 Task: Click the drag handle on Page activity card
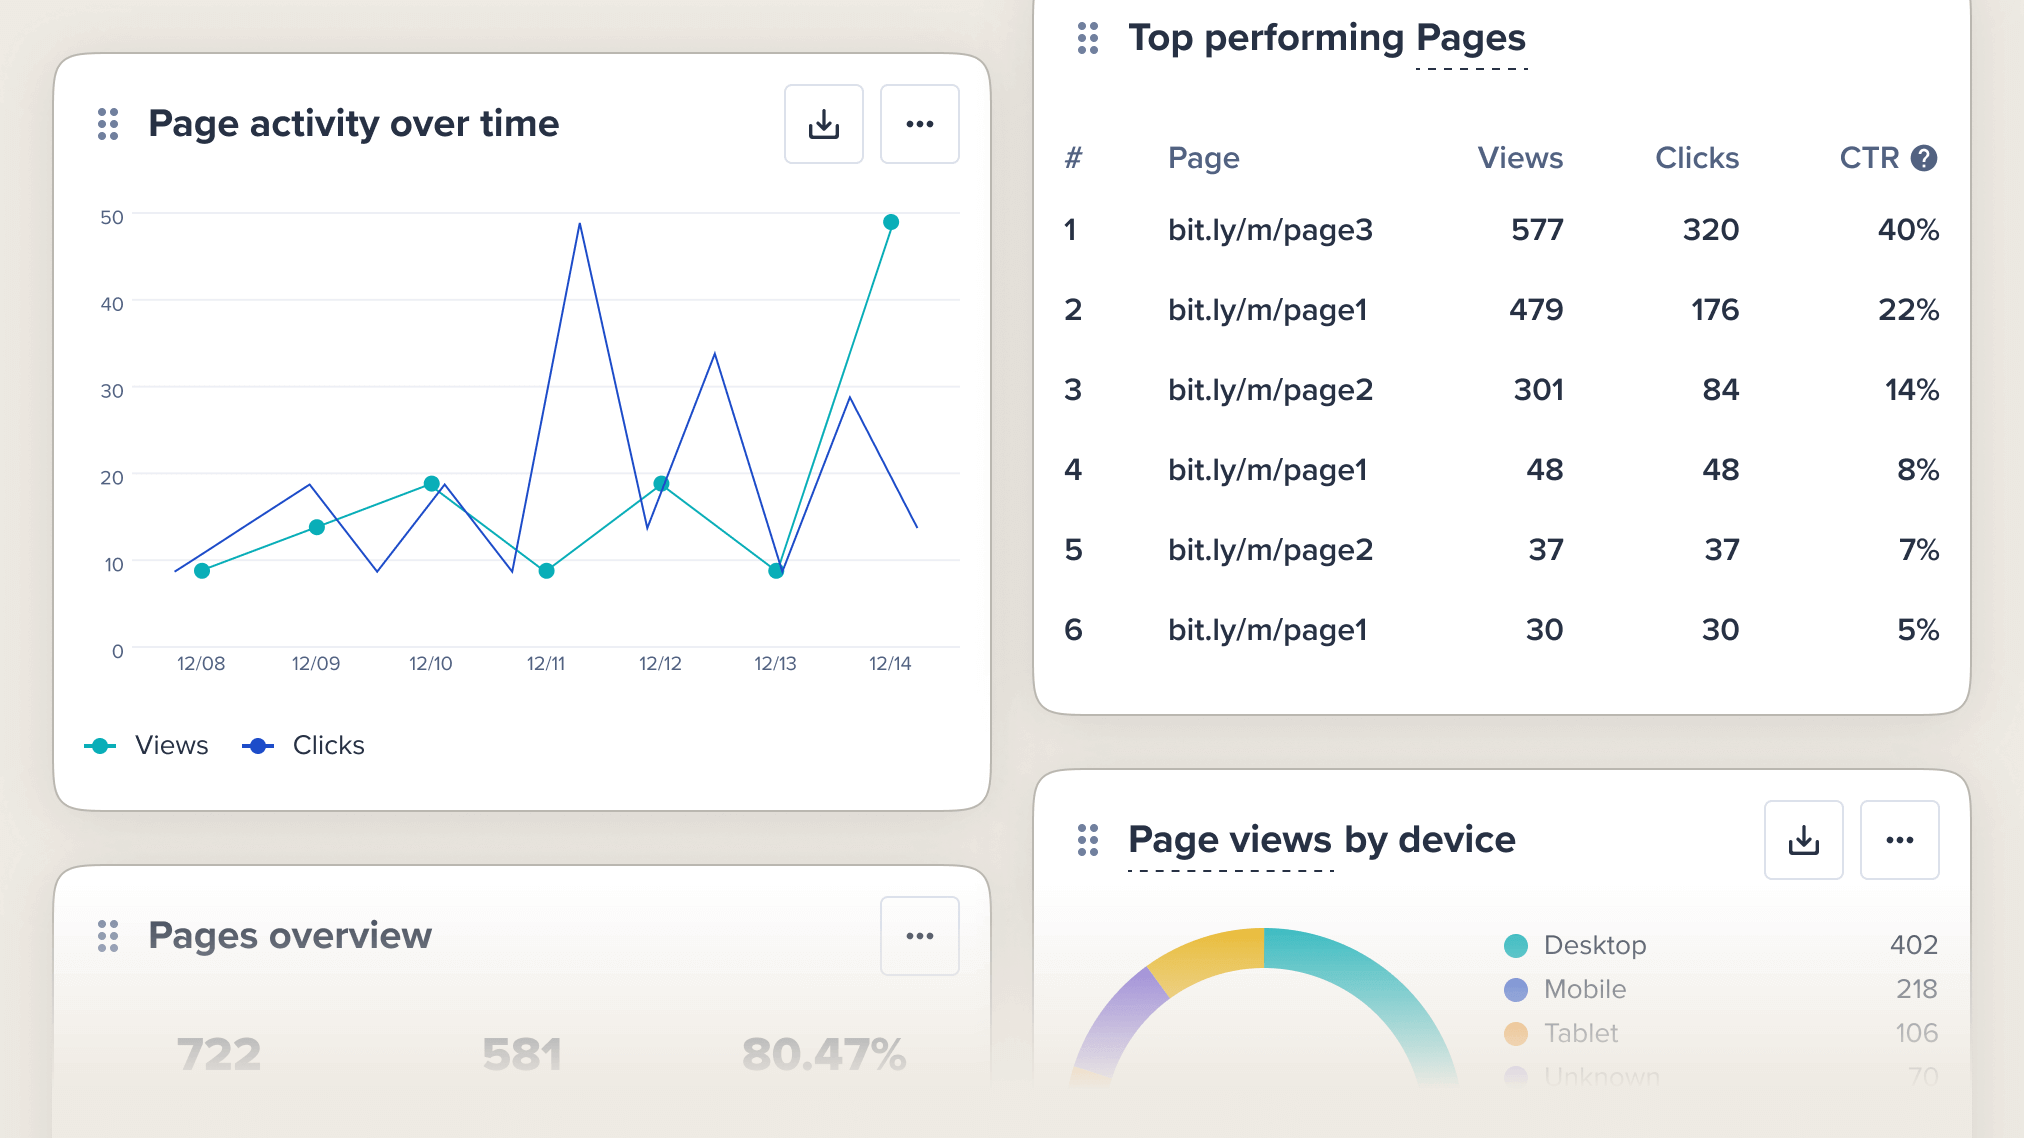tap(107, 123)
